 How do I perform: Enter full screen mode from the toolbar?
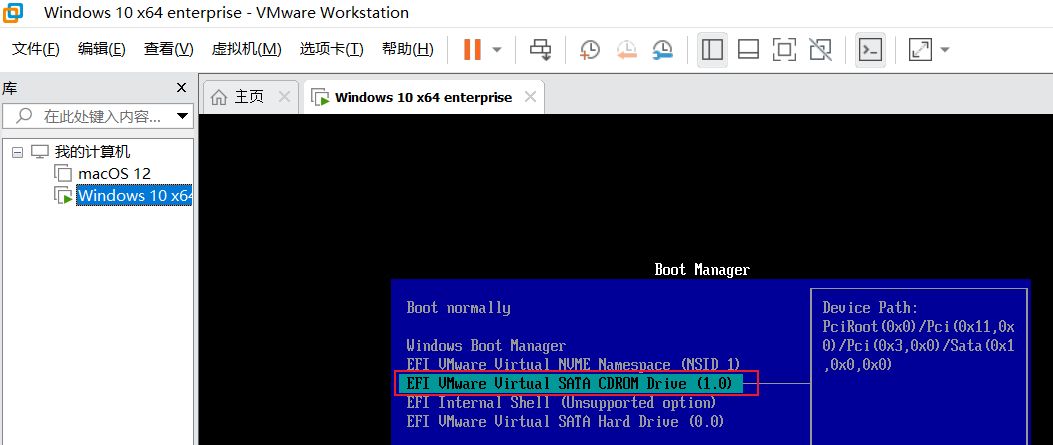tap(784, 49)
